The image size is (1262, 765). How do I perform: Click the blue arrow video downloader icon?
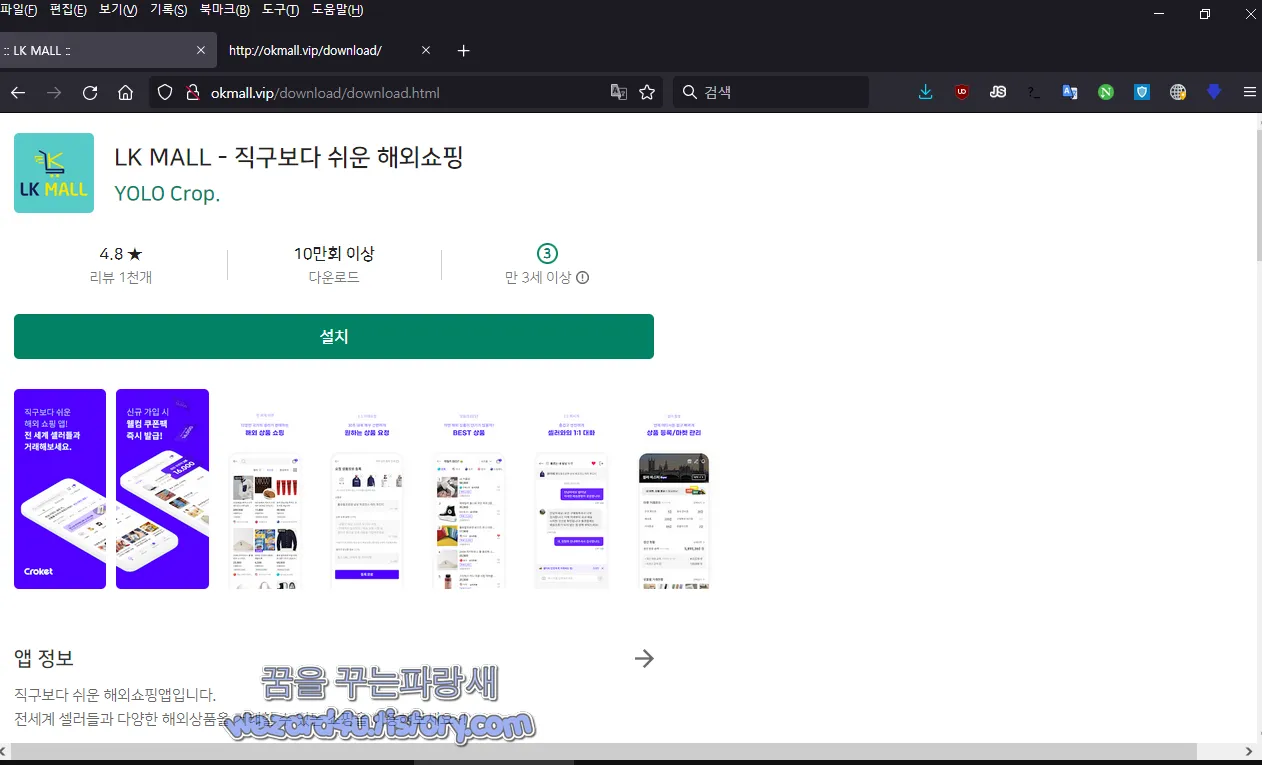coord(1212,92)
